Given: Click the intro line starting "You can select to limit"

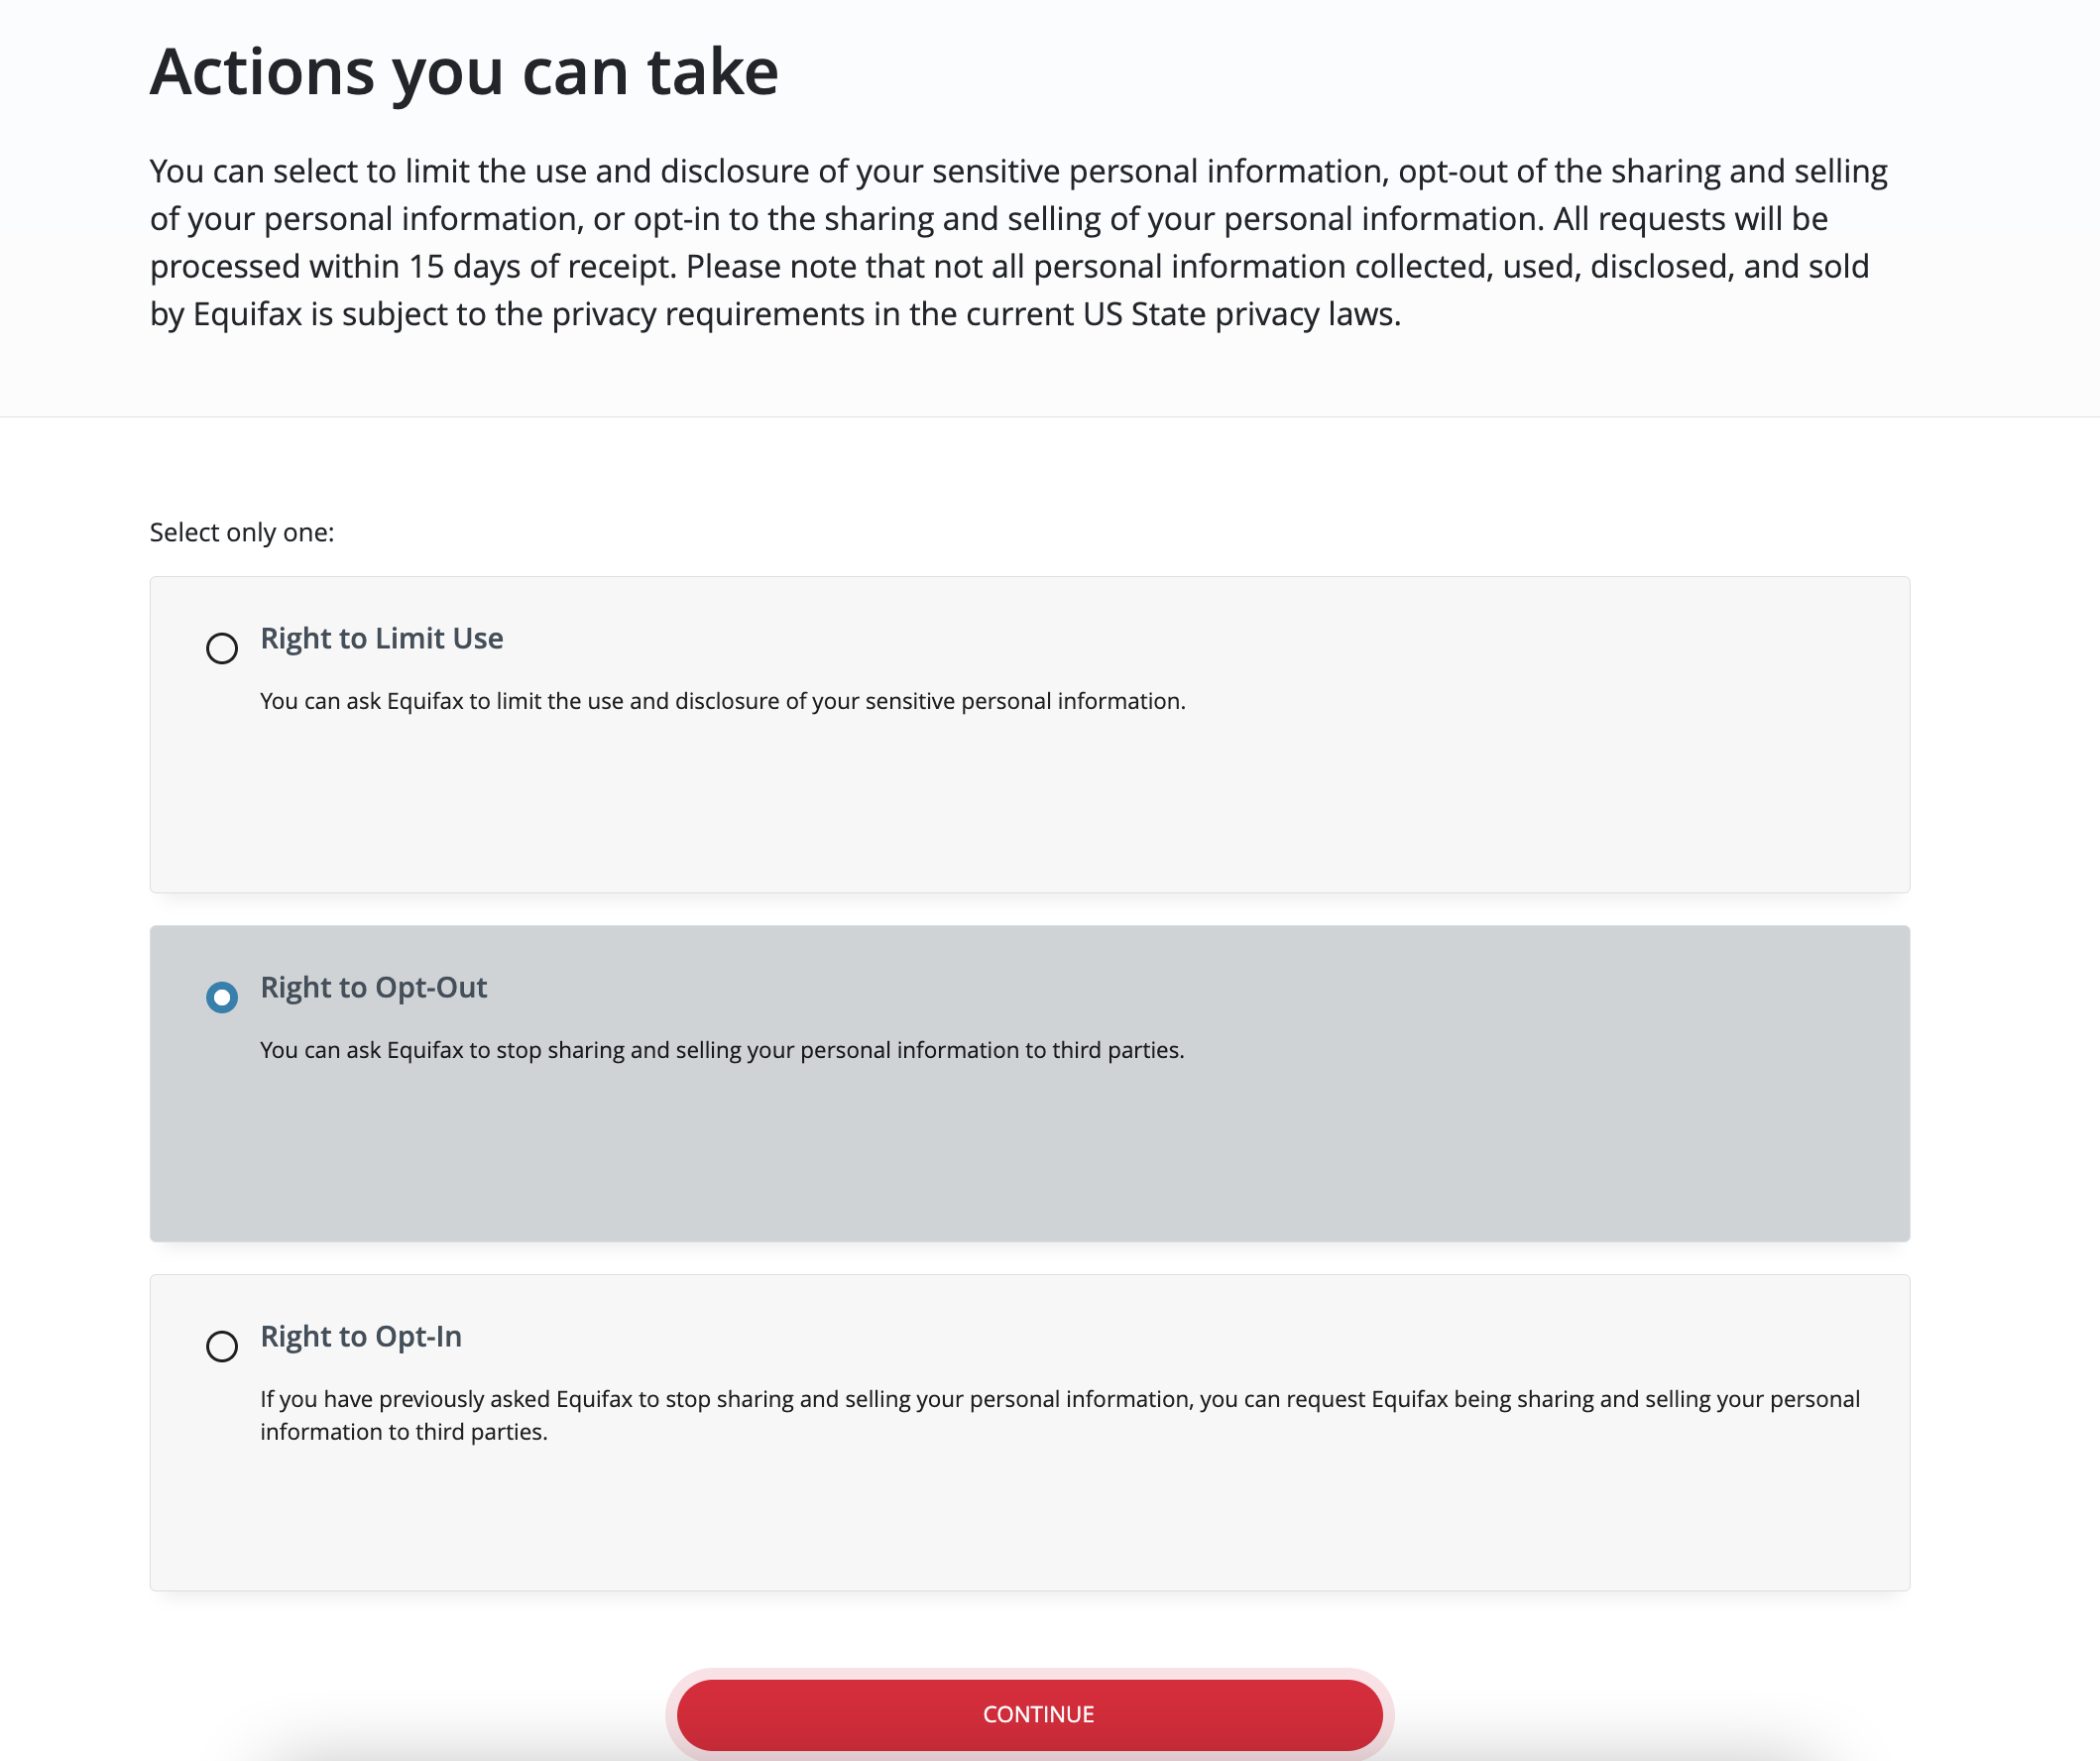Looking at the screenshot, I should 1019,171.
